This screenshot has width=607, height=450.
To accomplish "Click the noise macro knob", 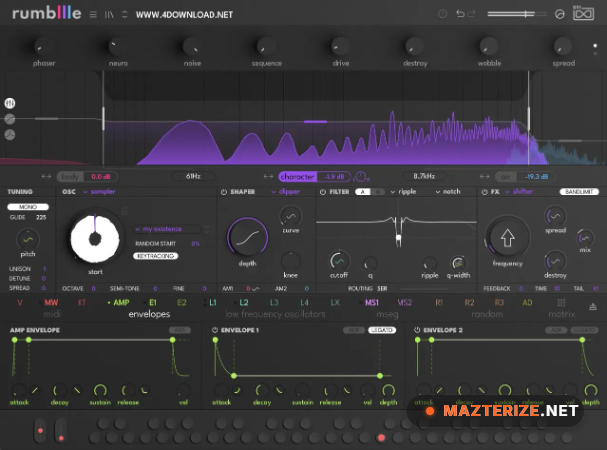I will click(x=191, y=47).
